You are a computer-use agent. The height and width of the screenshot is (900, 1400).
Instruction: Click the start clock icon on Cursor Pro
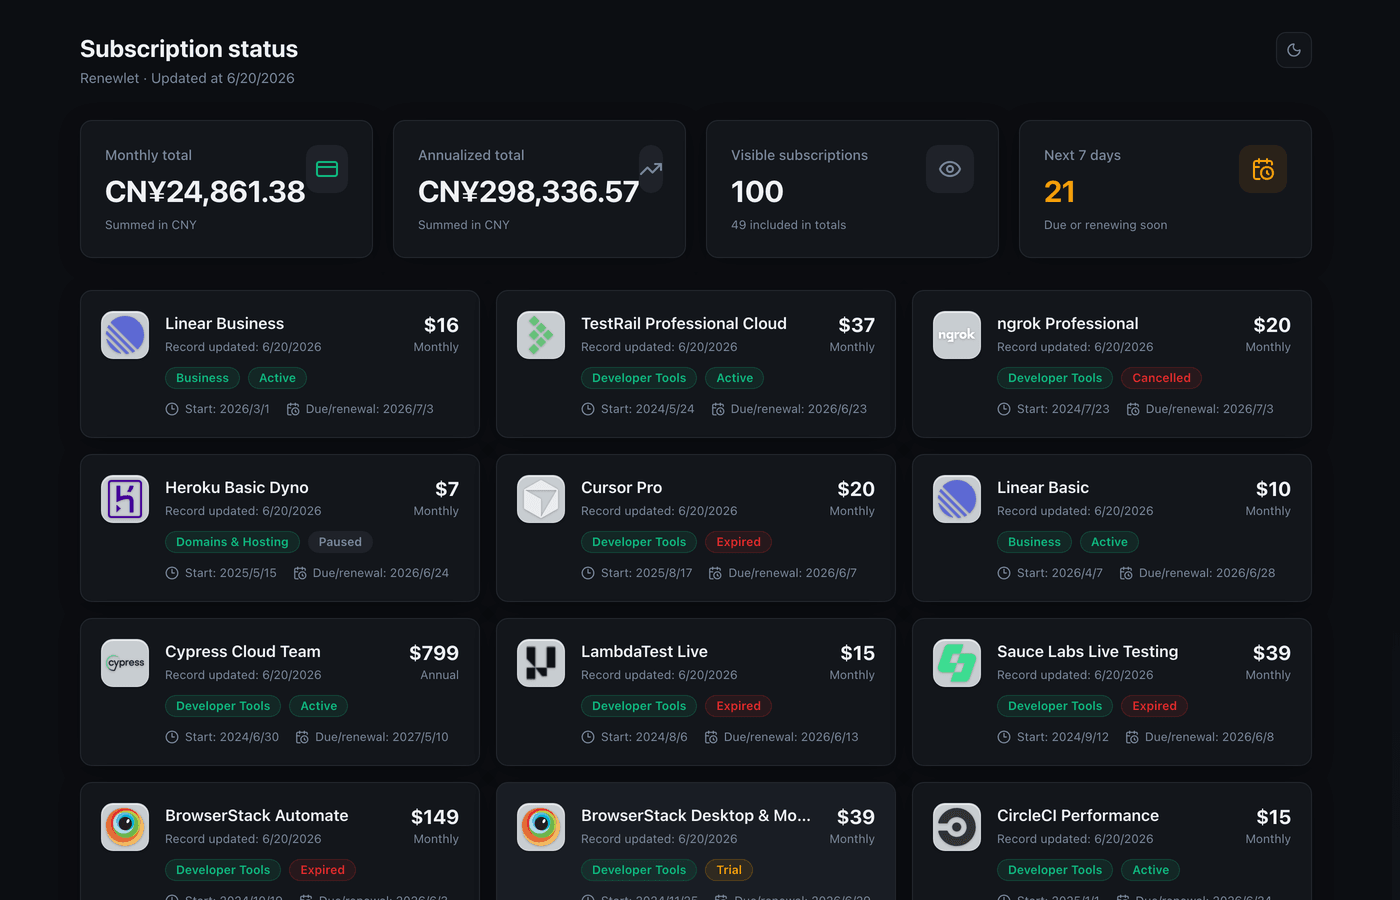(x=588, y=573)
